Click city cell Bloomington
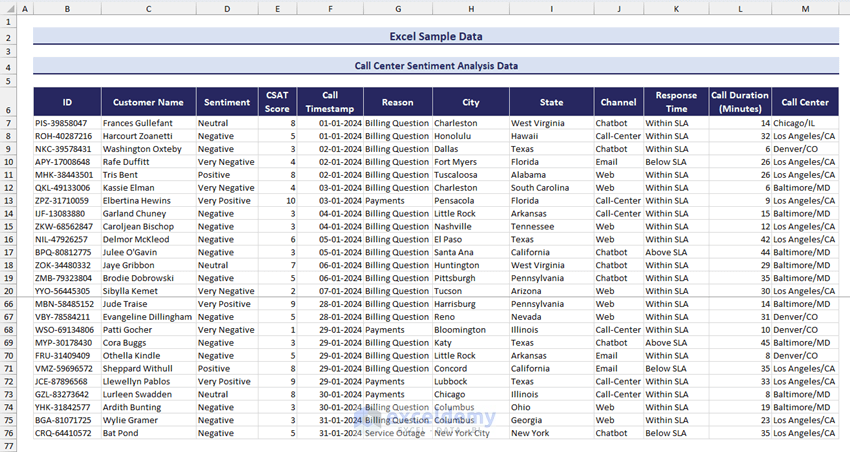This screenshot has width=850, height=452. 471,330
